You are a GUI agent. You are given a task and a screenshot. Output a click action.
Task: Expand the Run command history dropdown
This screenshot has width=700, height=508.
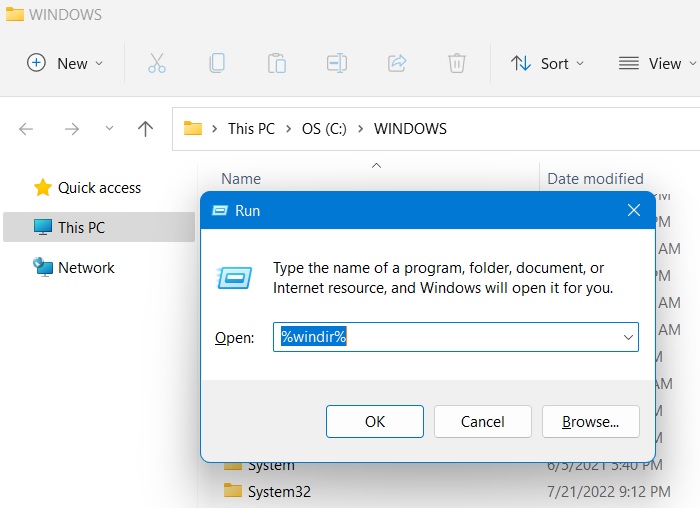(x=628, y=337)
